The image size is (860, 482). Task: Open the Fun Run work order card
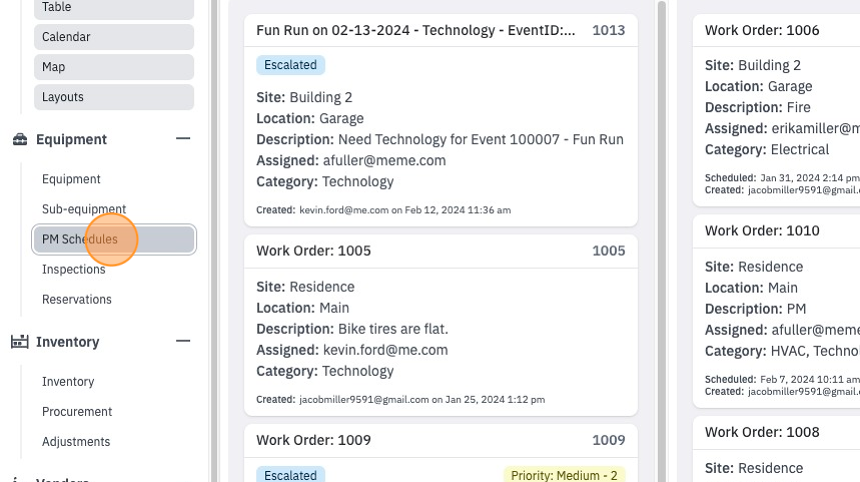pos(441,120)
